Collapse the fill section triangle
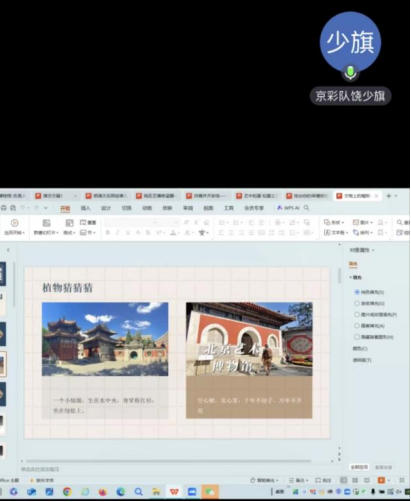411x502 pixels. 350,277
